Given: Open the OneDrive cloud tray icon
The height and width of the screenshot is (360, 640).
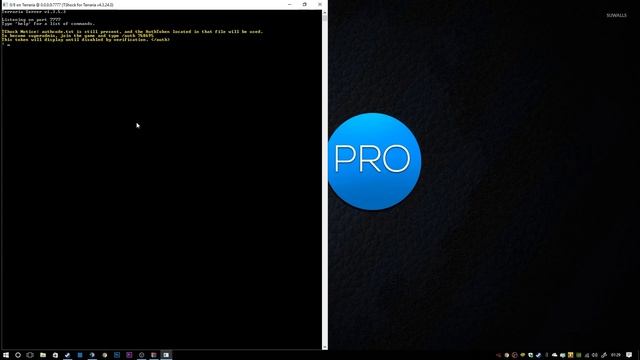Looking at the screenshot, I should click(x=554, y=355).
